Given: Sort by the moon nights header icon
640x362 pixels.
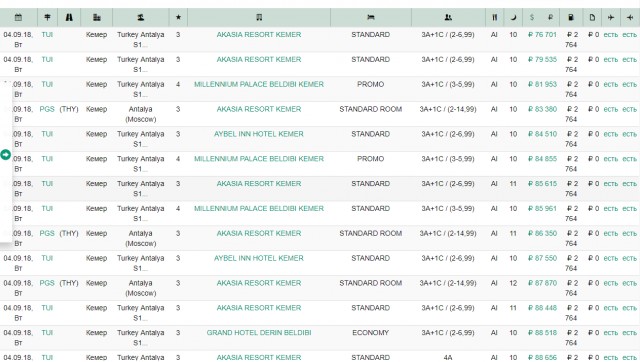Looking at the screenshot, I should click(513, 17).
